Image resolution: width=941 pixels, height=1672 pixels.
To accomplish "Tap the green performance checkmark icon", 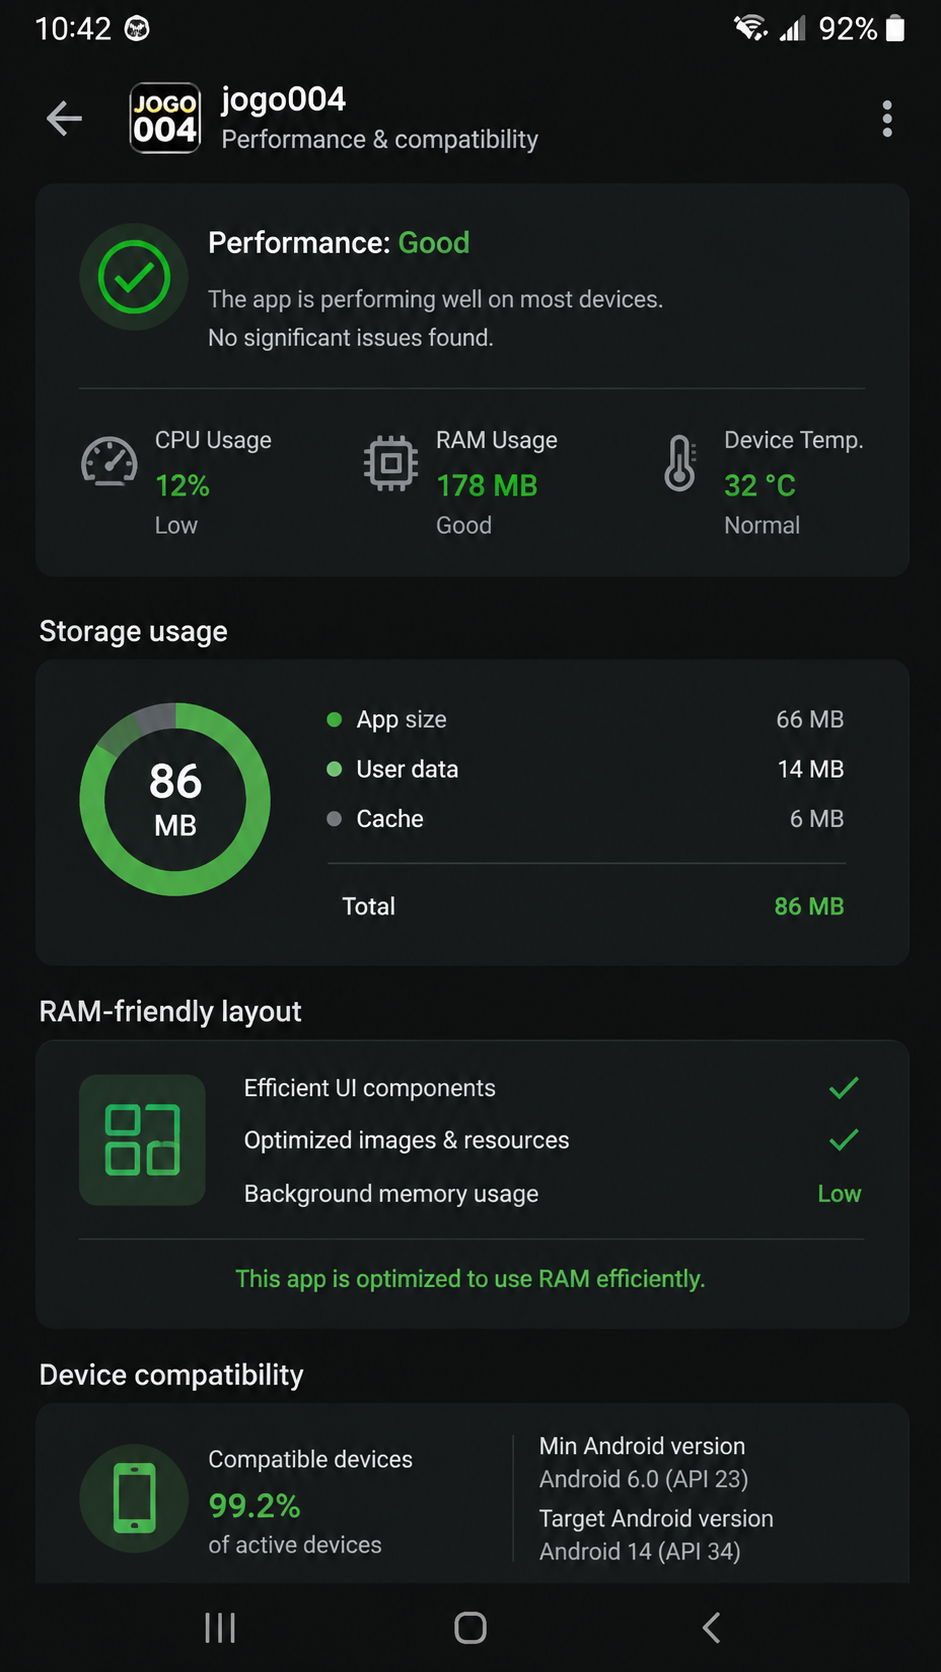I will tap(134, 277).
